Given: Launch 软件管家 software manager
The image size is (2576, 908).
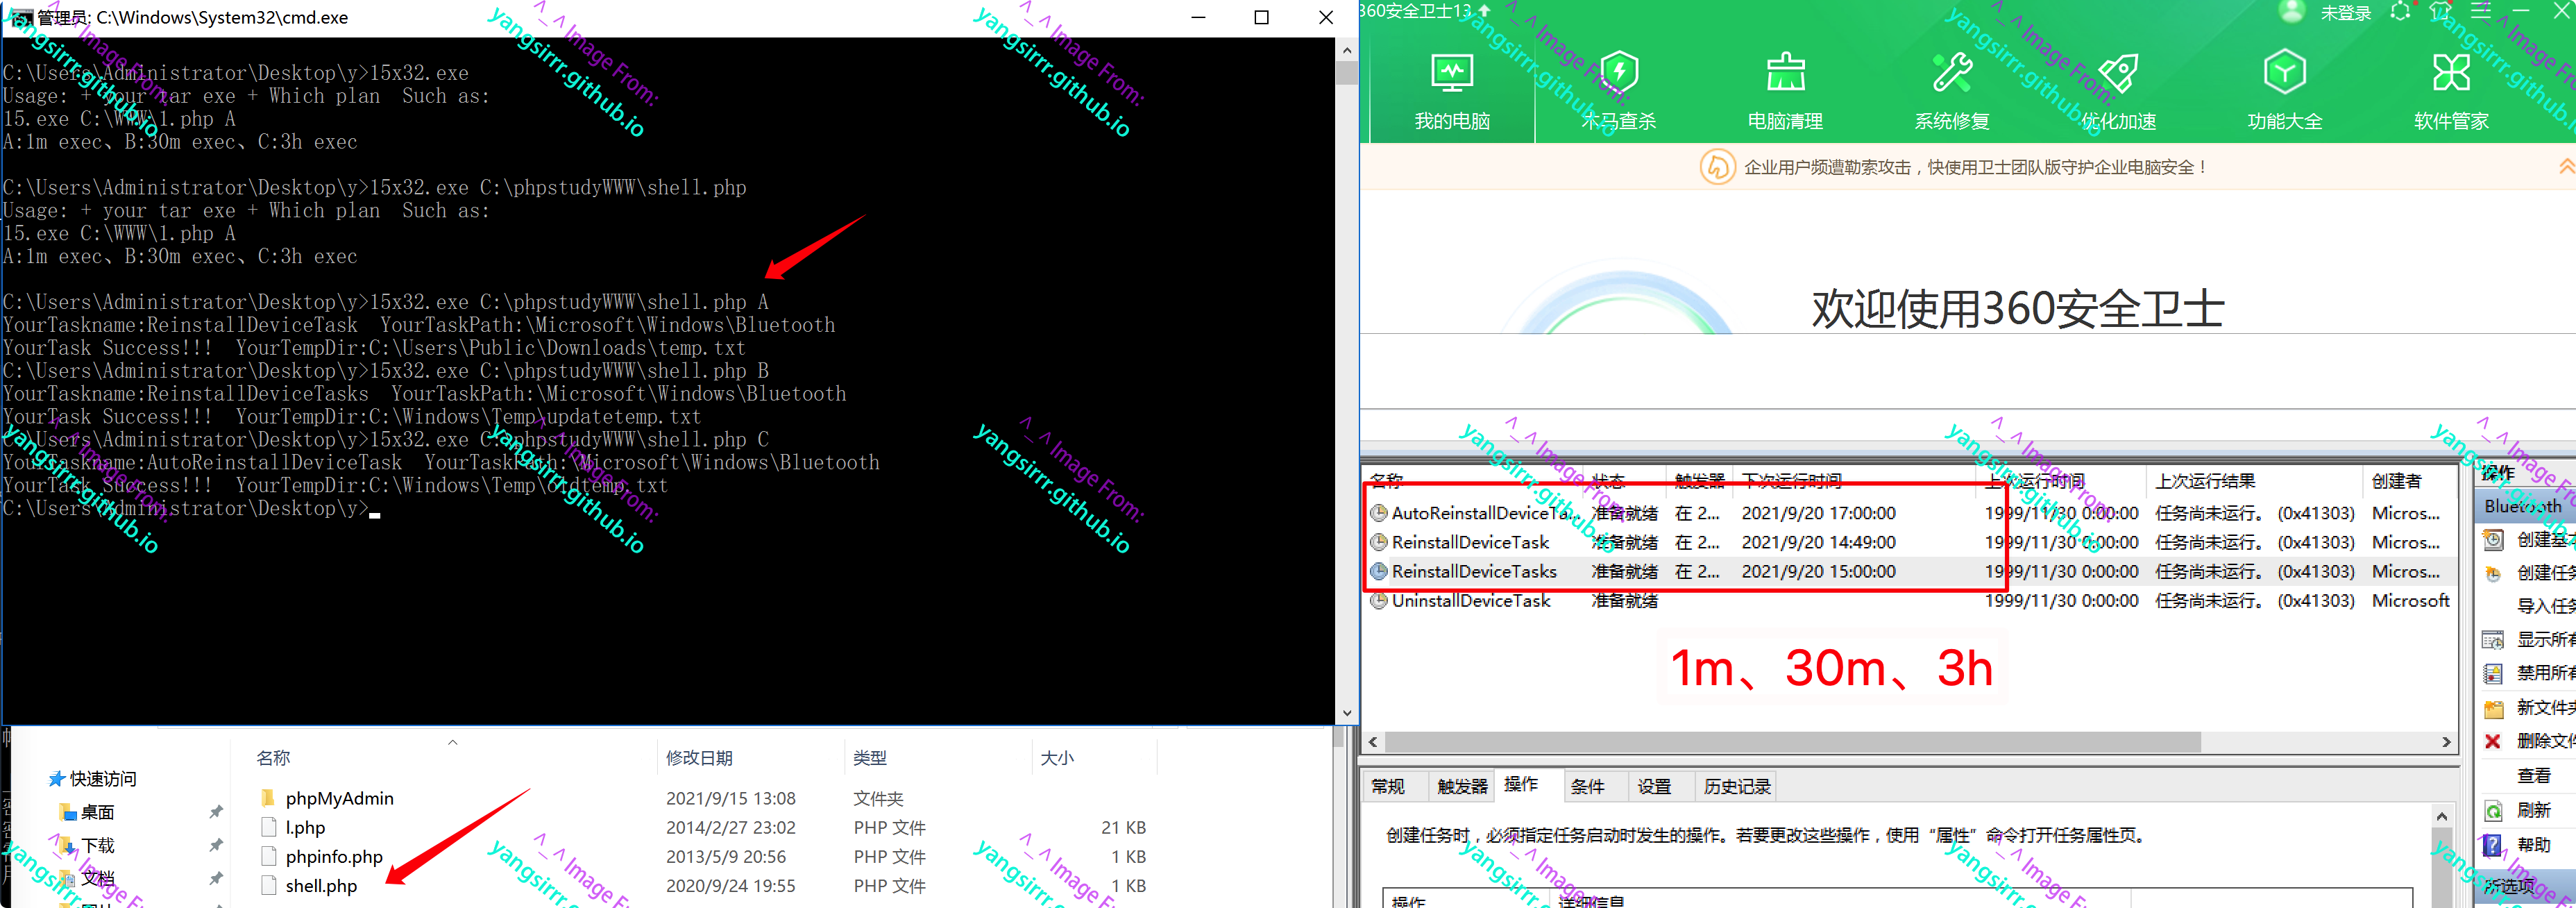Looking at the screenshot, I should [2450, 91].
